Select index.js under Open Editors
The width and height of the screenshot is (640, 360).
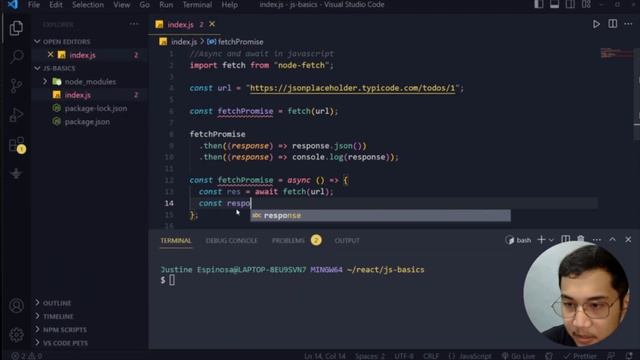pyautogui.click(x=82, y=55)
